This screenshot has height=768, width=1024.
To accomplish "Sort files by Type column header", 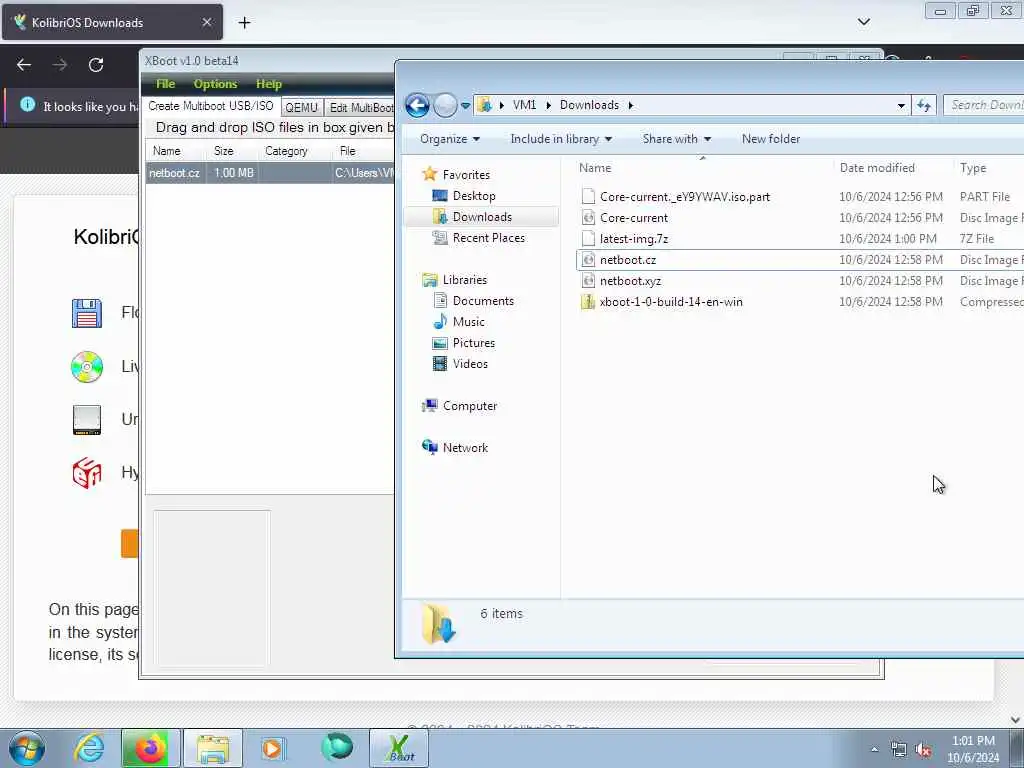I will [989, 168].
